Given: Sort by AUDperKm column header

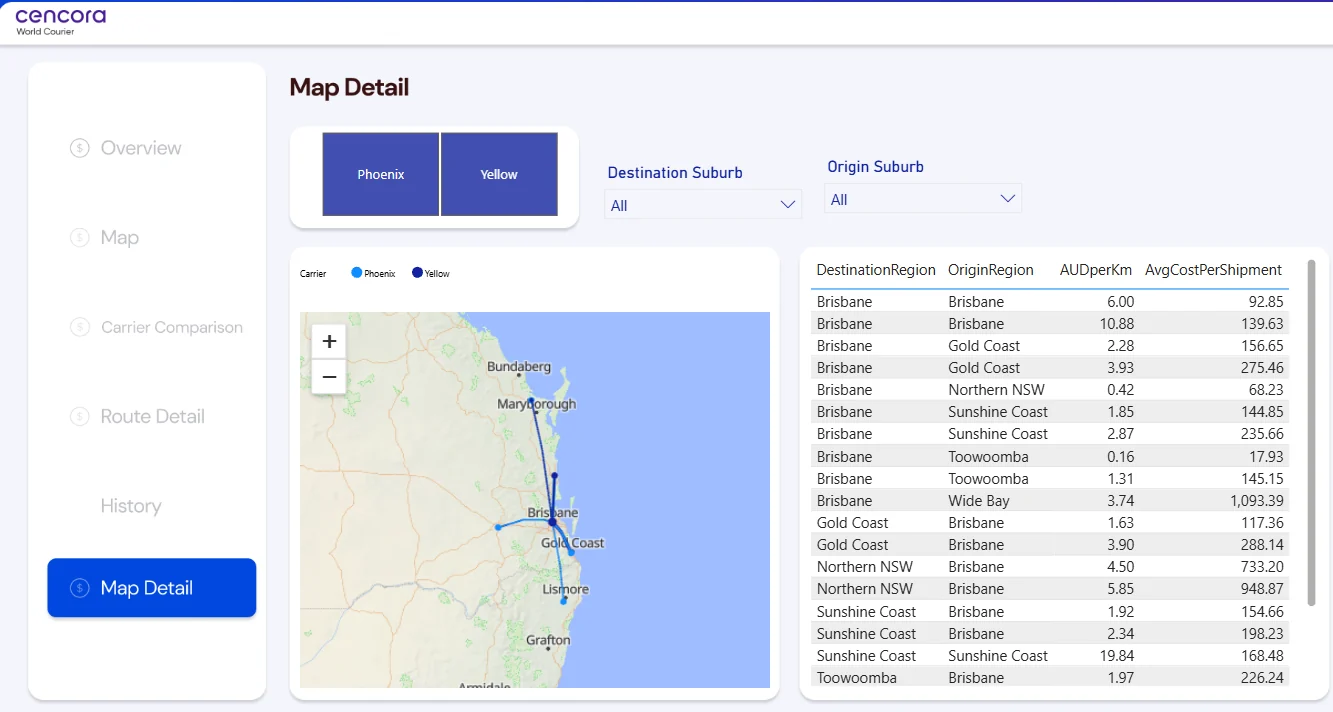Looking at the screenshot, I should pos(1096,270).
